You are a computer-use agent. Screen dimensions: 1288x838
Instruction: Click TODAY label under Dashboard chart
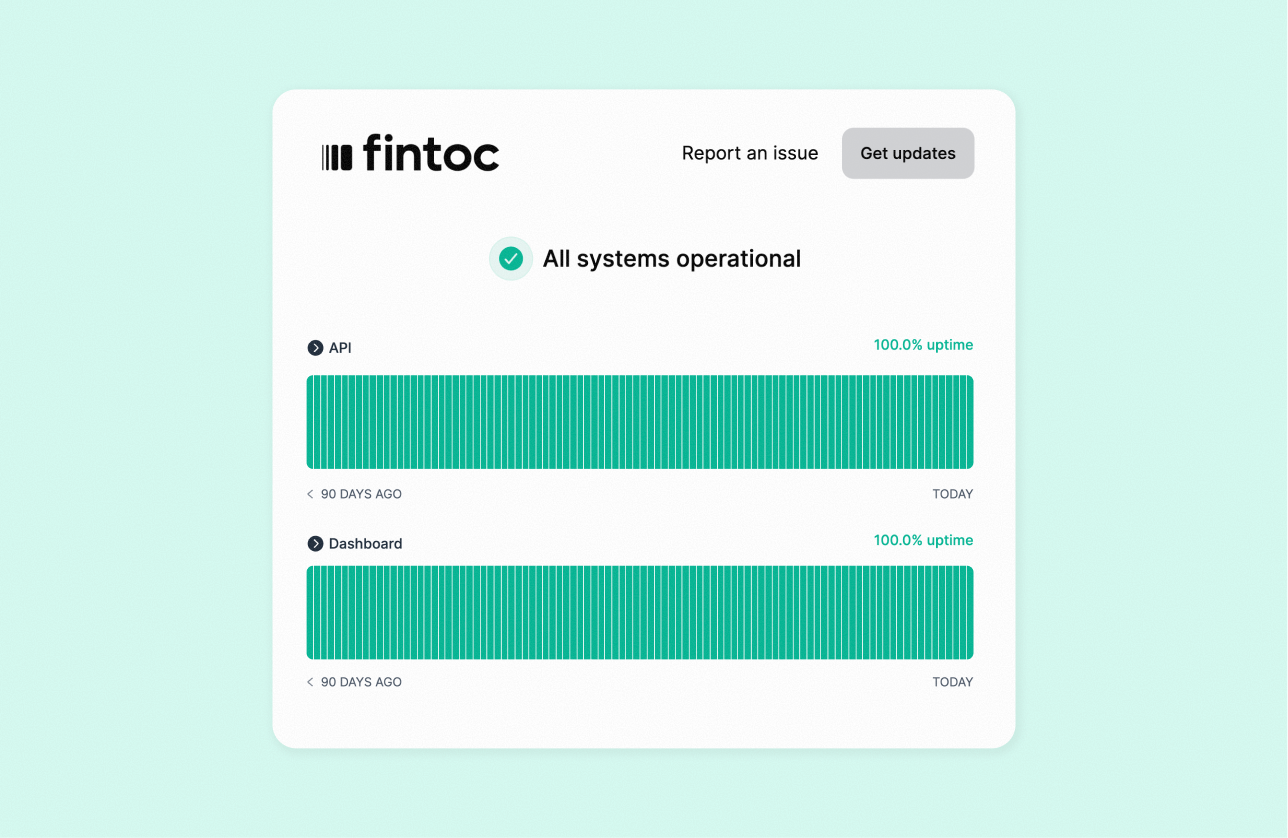pyautogui.click(x=953, y=682)
